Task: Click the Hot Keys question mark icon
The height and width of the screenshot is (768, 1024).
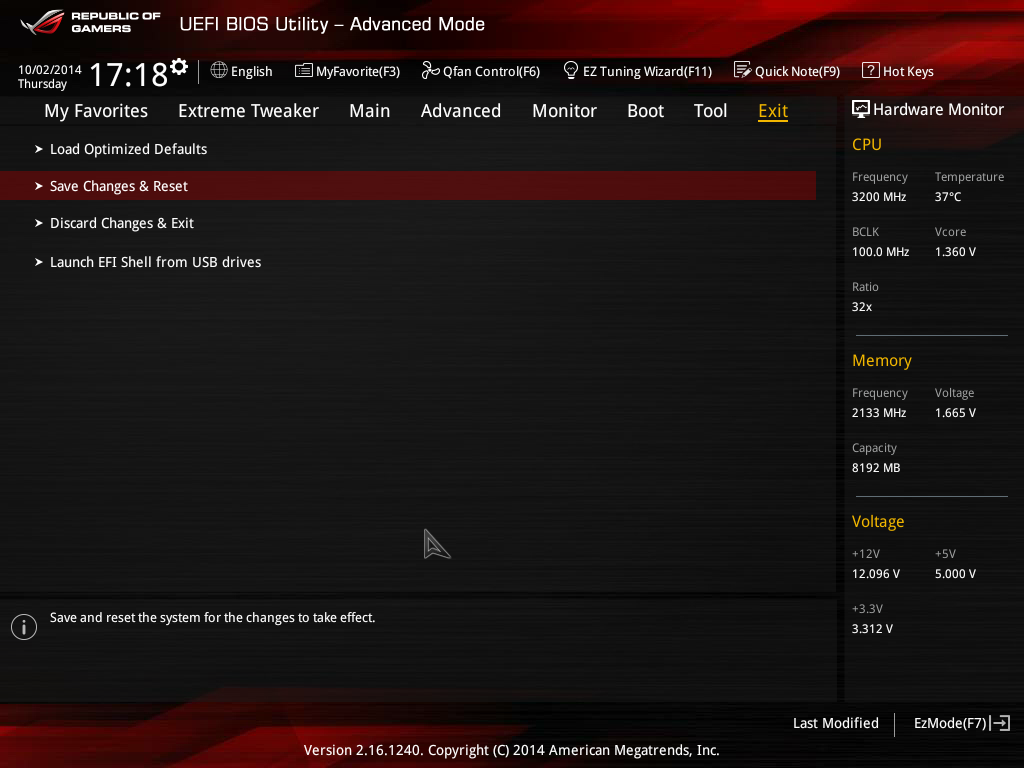Action: tap(870, 70)
